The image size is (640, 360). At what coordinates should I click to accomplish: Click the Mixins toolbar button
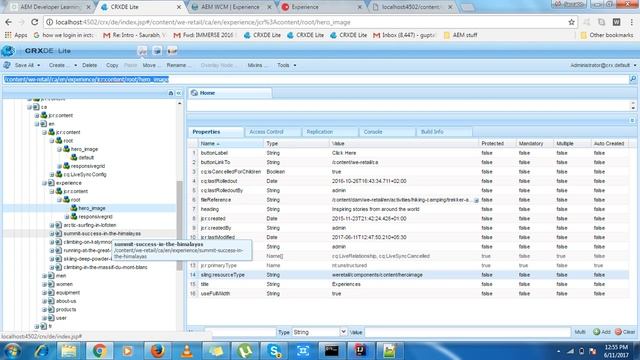[258, 65]
